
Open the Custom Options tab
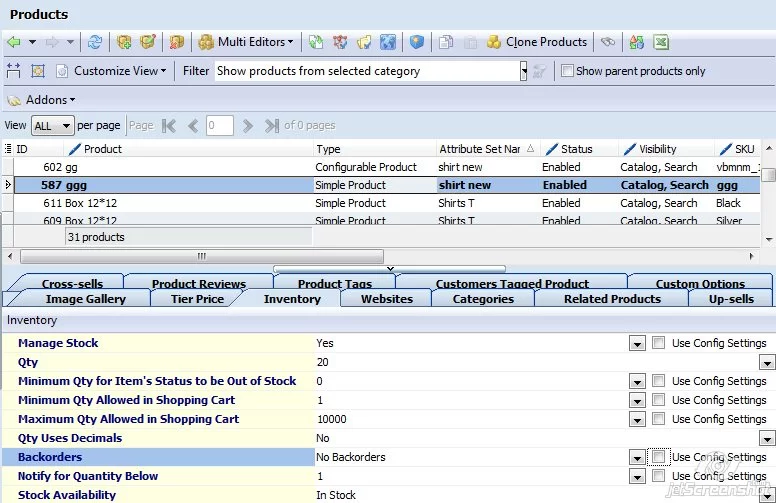(700, 283)
